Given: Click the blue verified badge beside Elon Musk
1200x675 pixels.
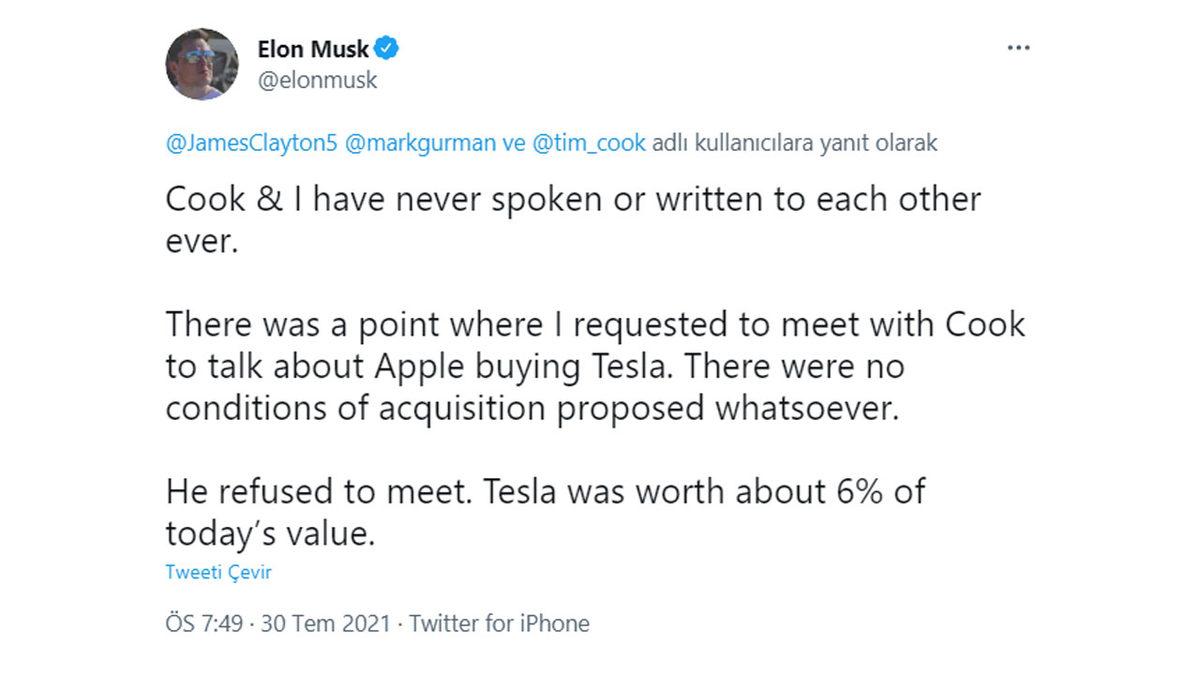Looking at the screenshot, I should click(388, 48).
